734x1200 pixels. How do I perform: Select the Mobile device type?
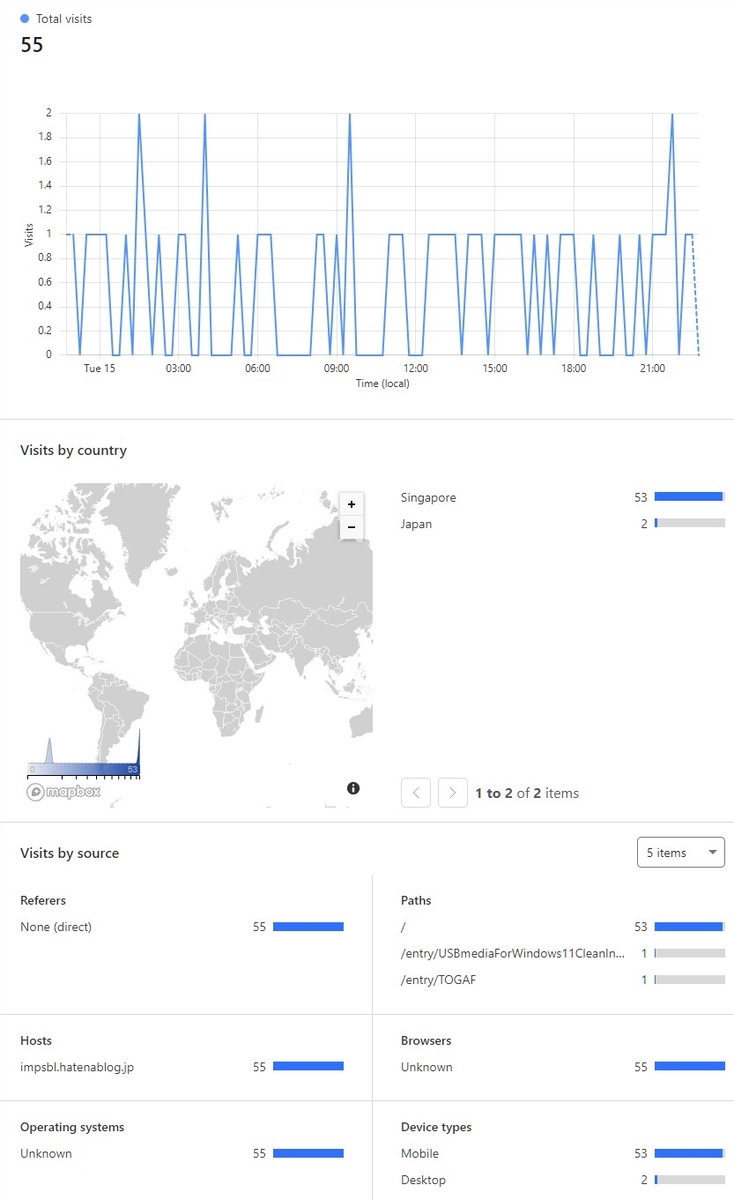(x=421, y=1154)
